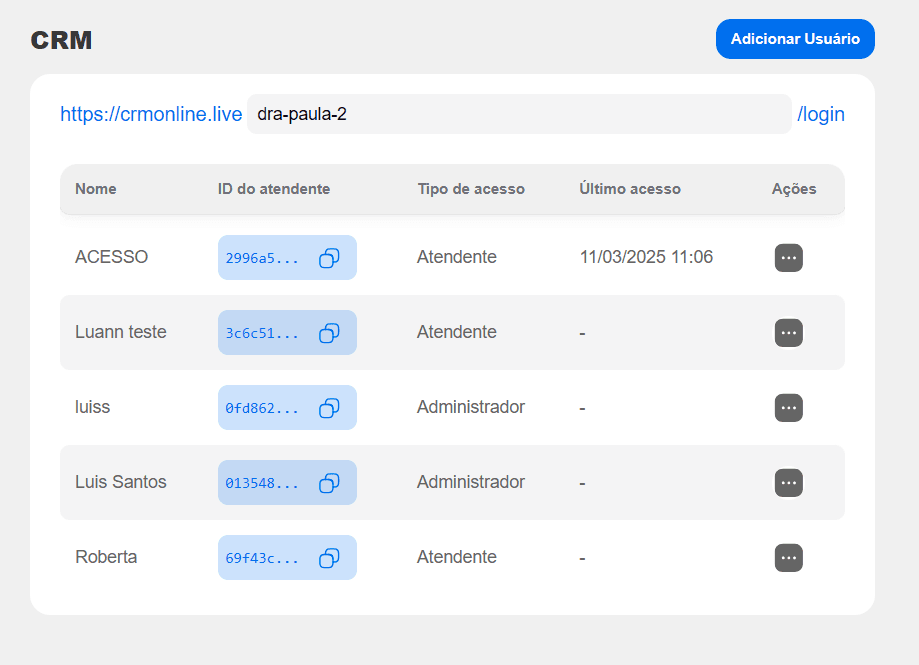The height and width of the screenshot is (665, 919).
Task: Open Roberta's three-dot actions menu
Action: [x=788, y=558]
